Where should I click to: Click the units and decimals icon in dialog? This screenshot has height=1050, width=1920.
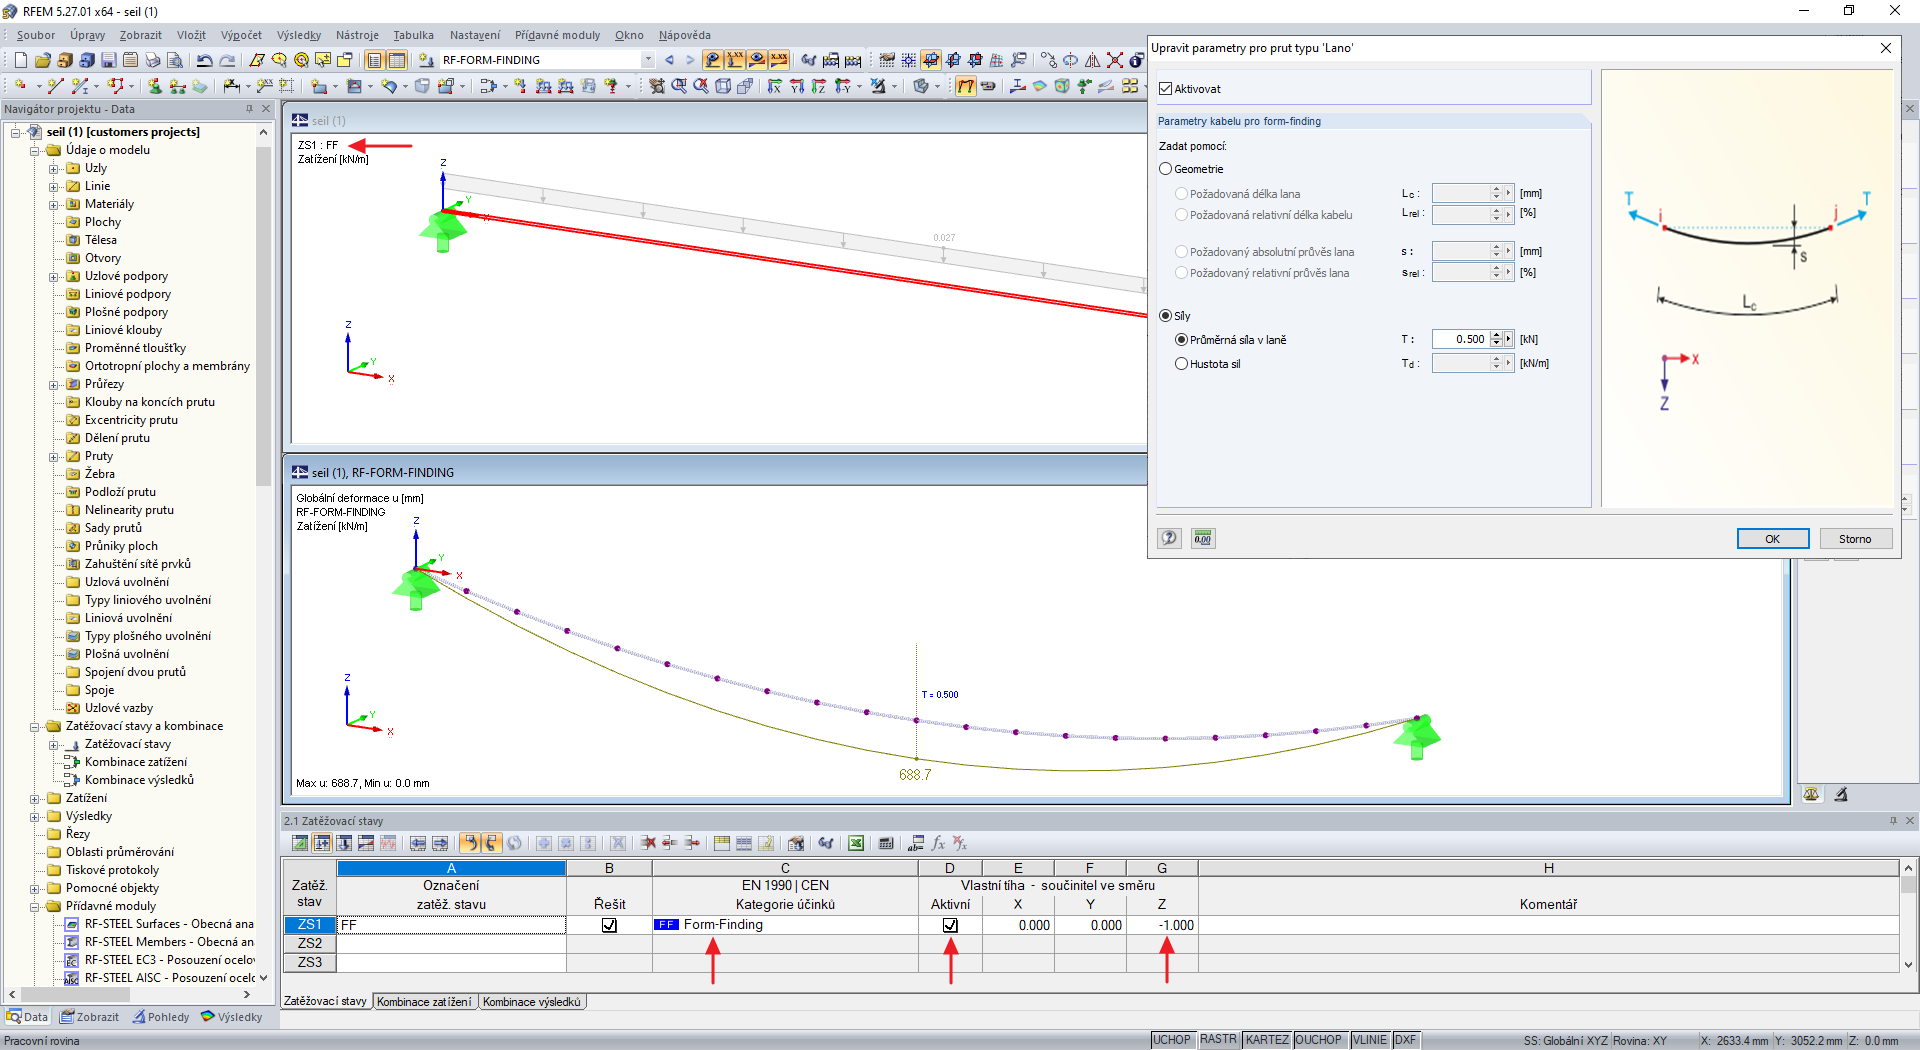click(1203, 538)
